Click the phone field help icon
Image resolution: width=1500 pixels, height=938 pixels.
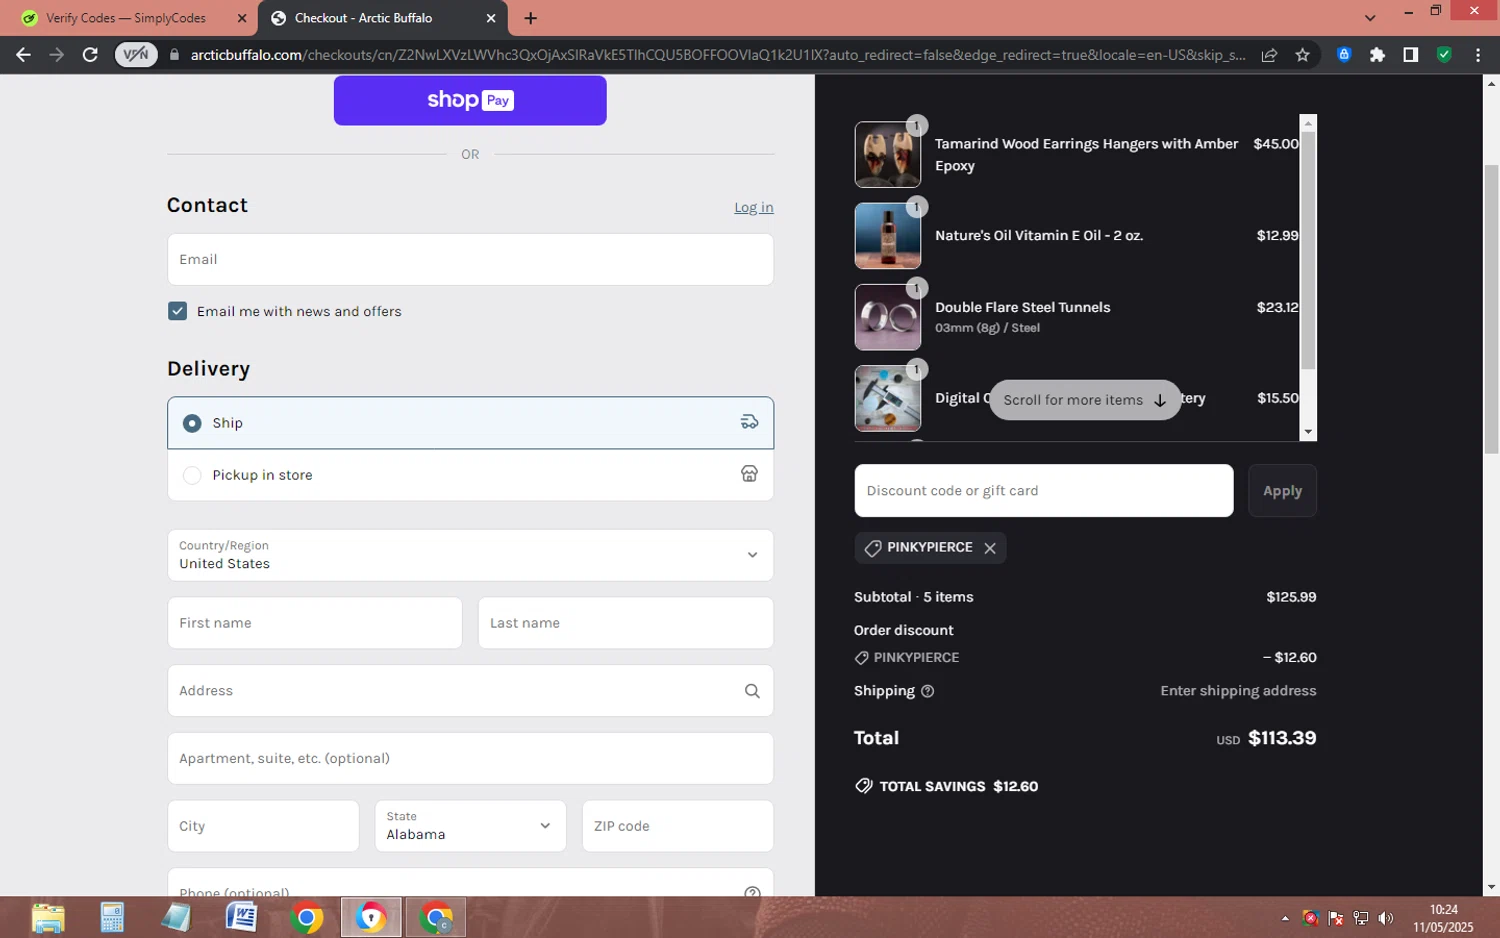(752, 892)
